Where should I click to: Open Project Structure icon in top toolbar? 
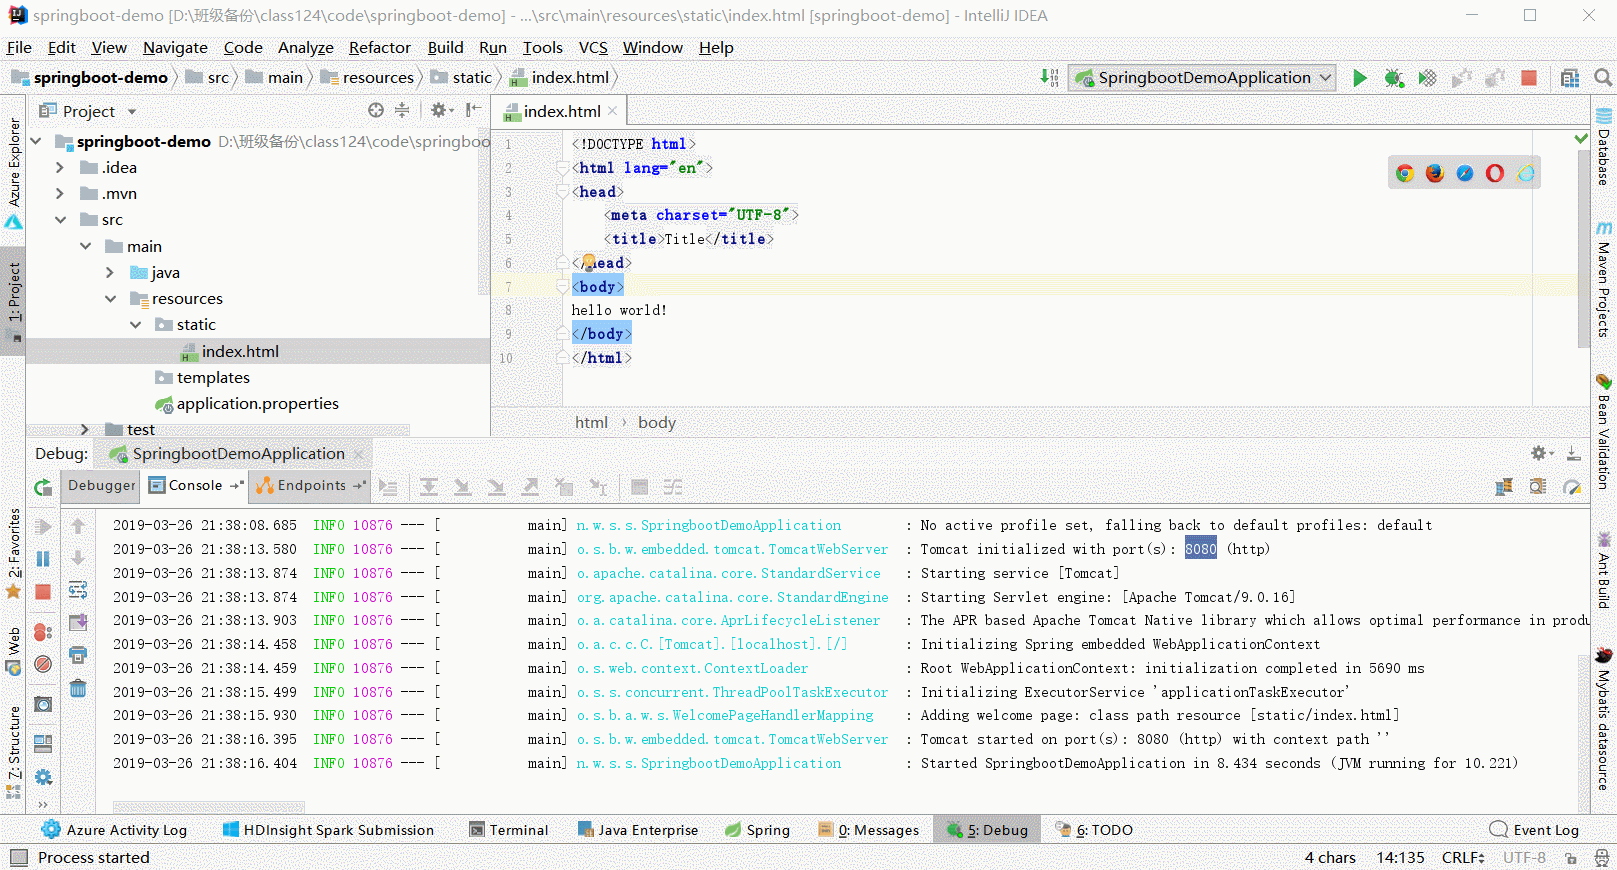(x=1570, y=78)
